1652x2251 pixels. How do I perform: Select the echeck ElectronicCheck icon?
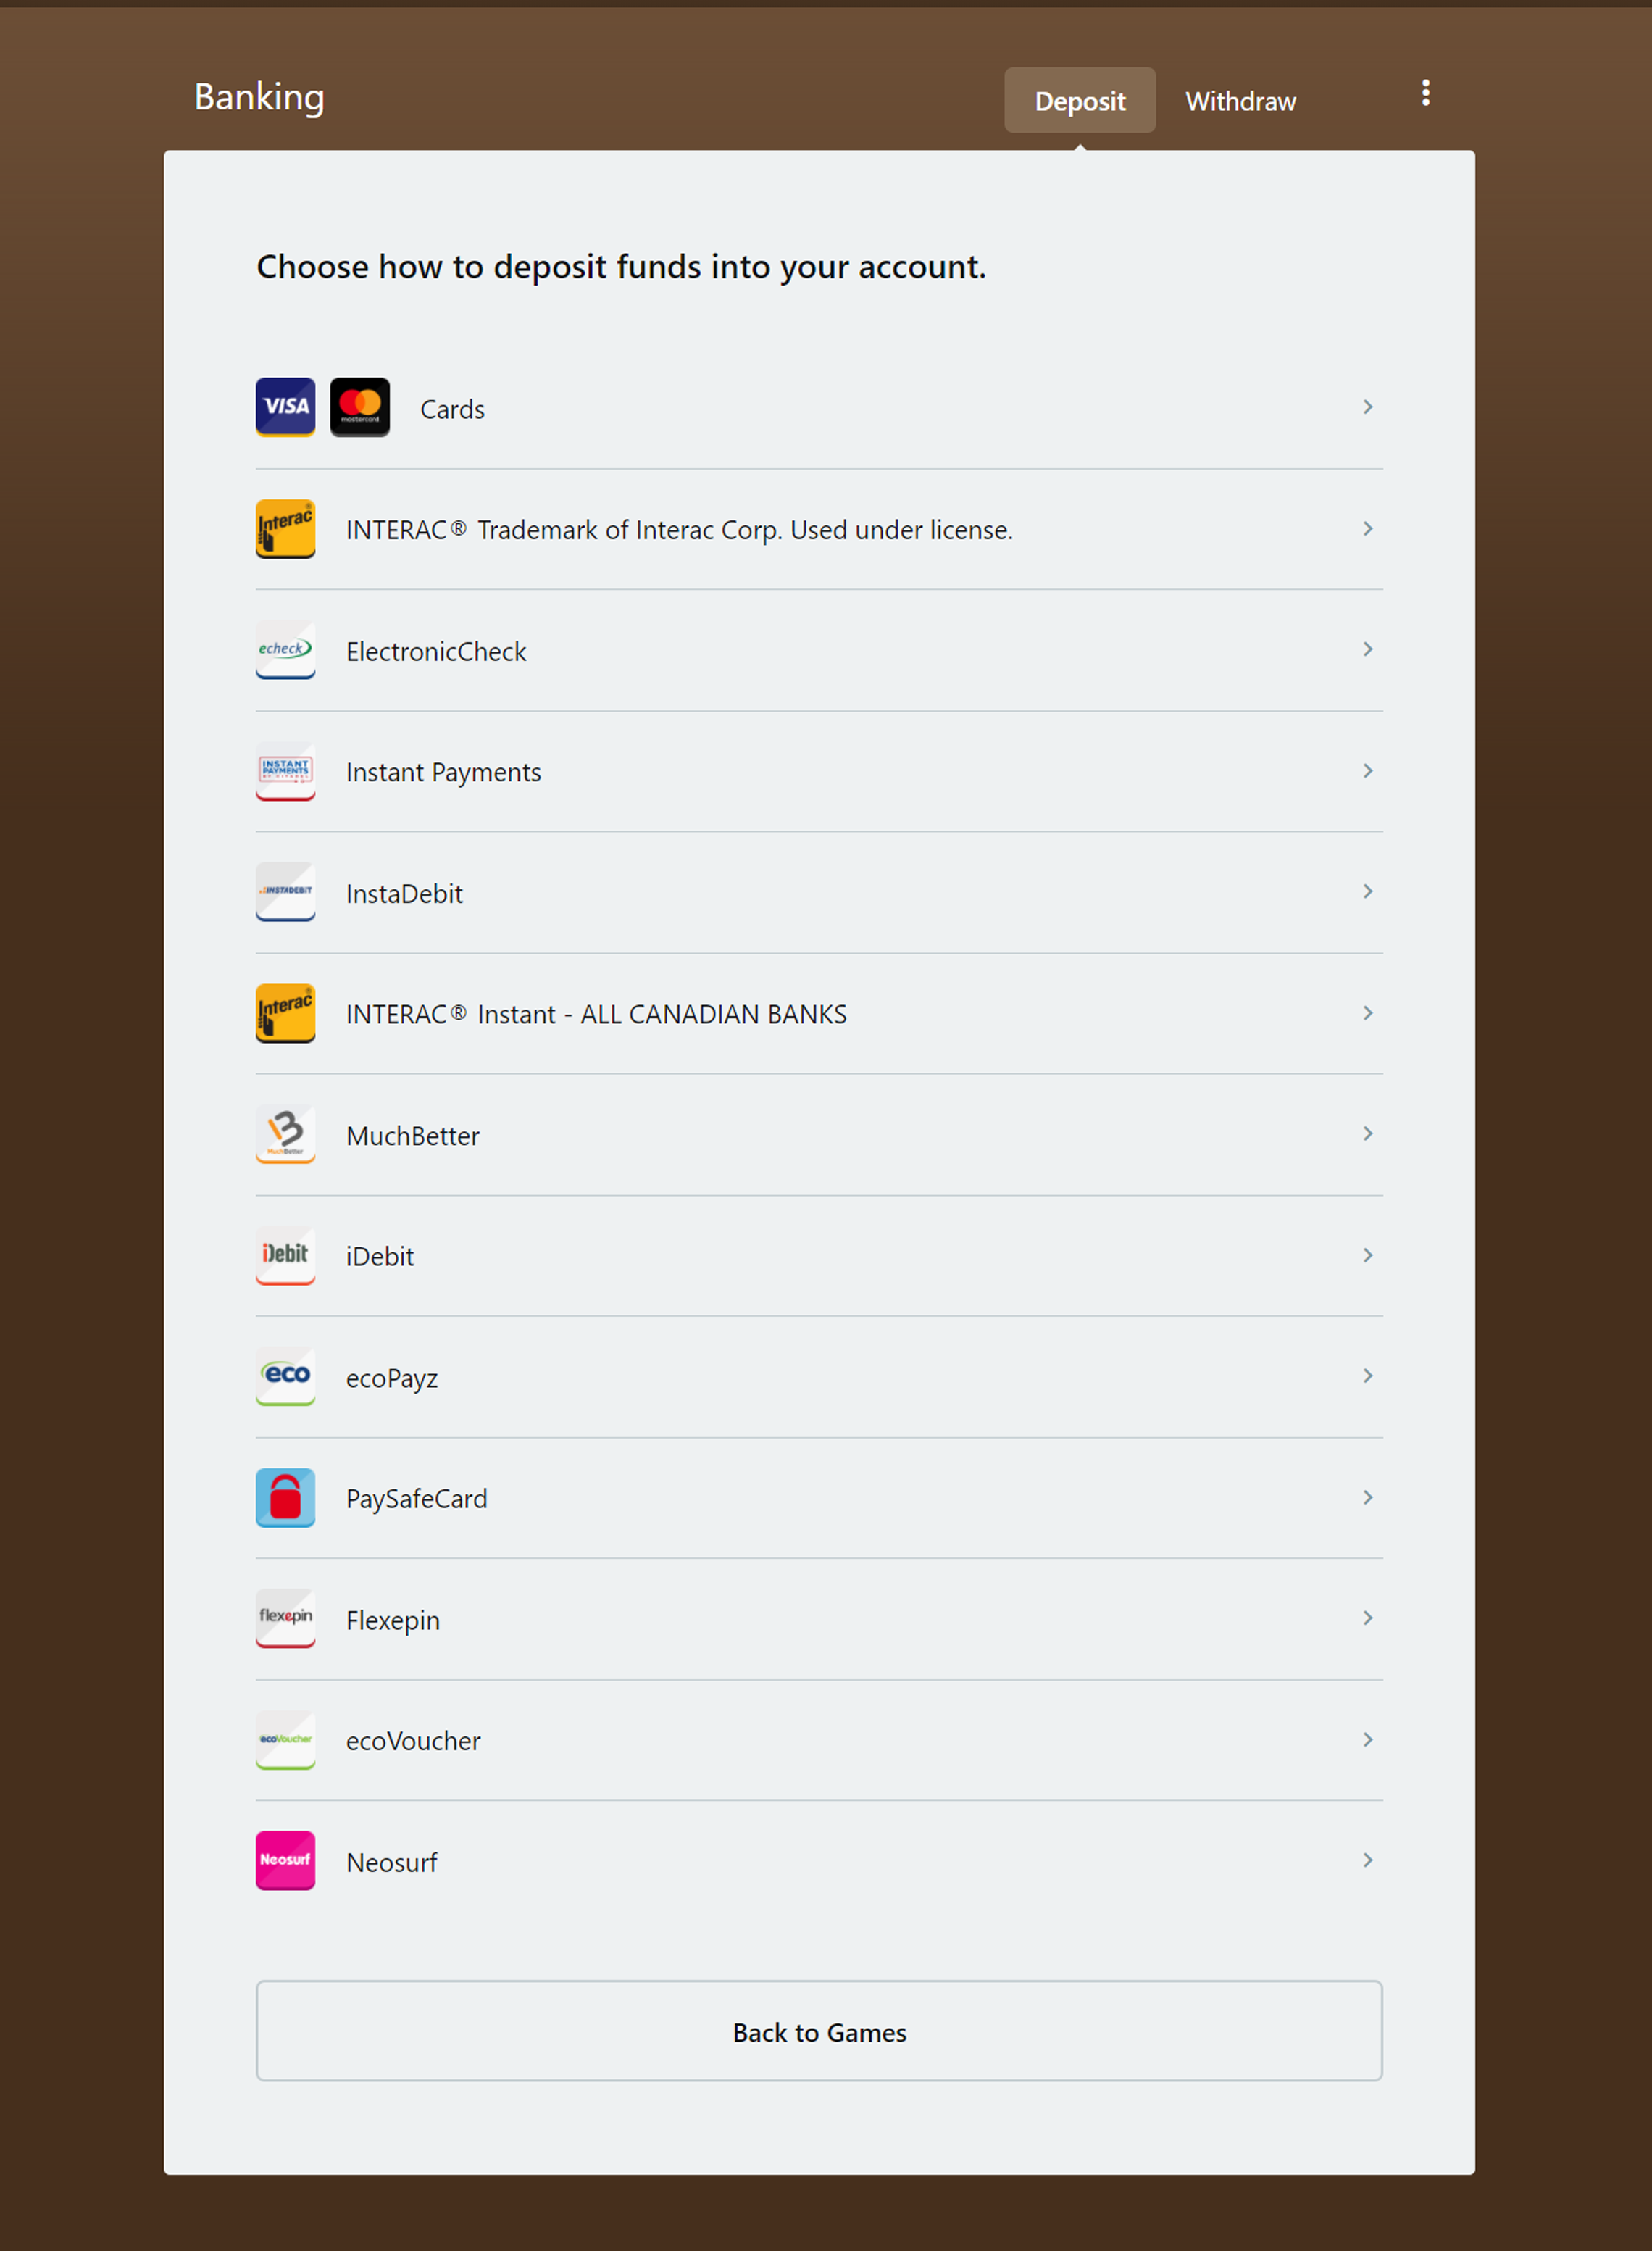[285, 650]
